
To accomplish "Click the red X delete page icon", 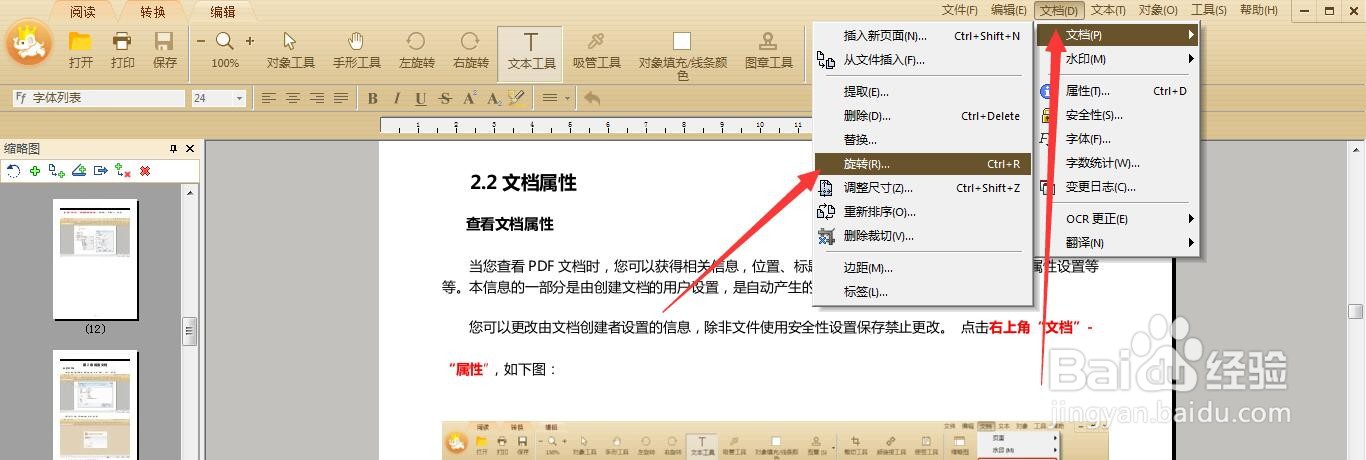I will coord(145,171).
